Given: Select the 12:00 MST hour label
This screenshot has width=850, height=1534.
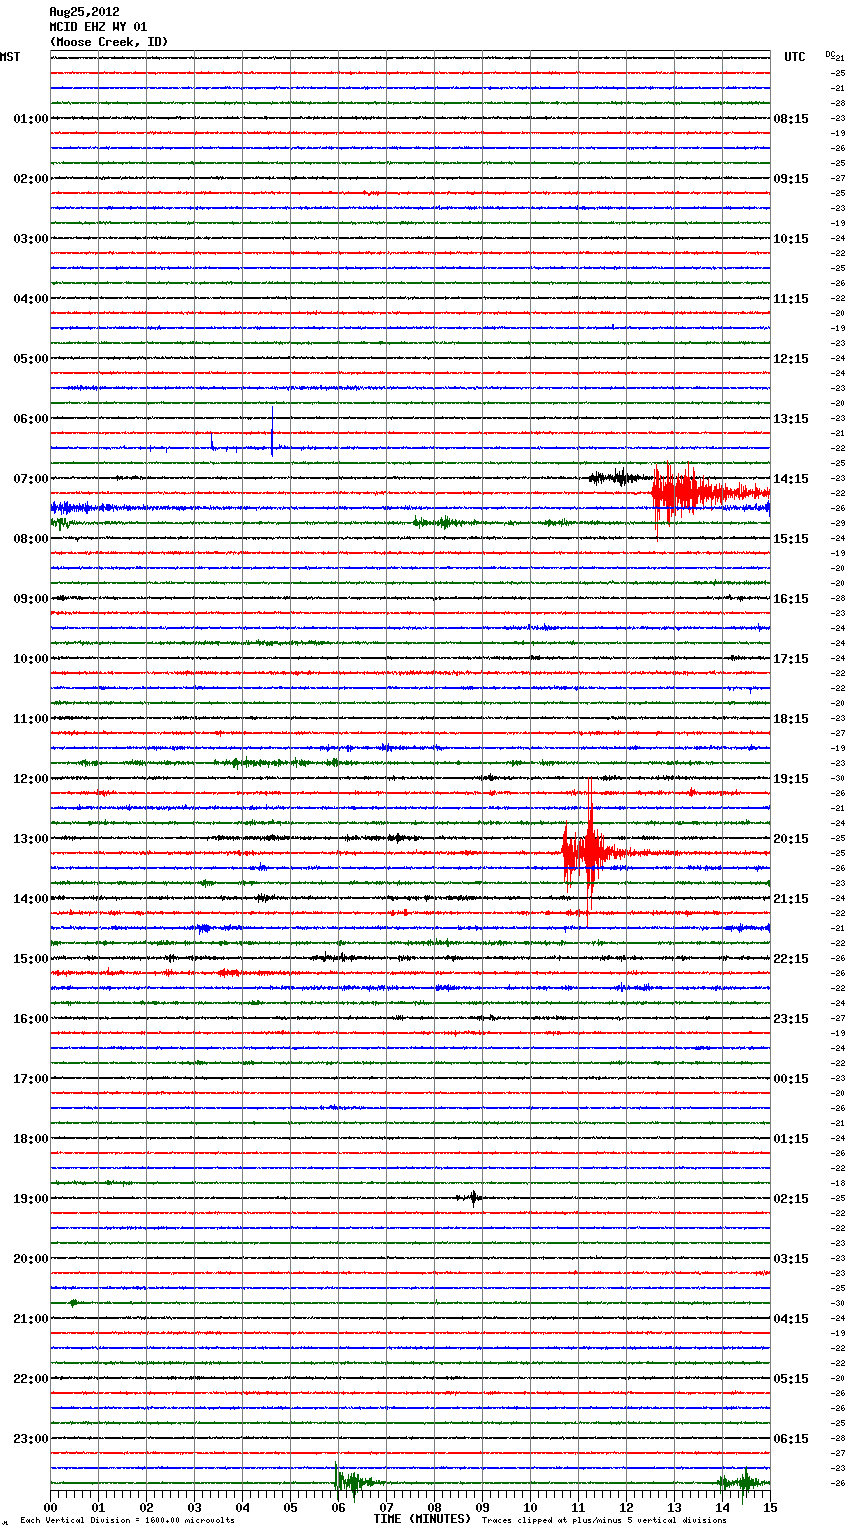Looking at the screenshot, I should 31,779.
